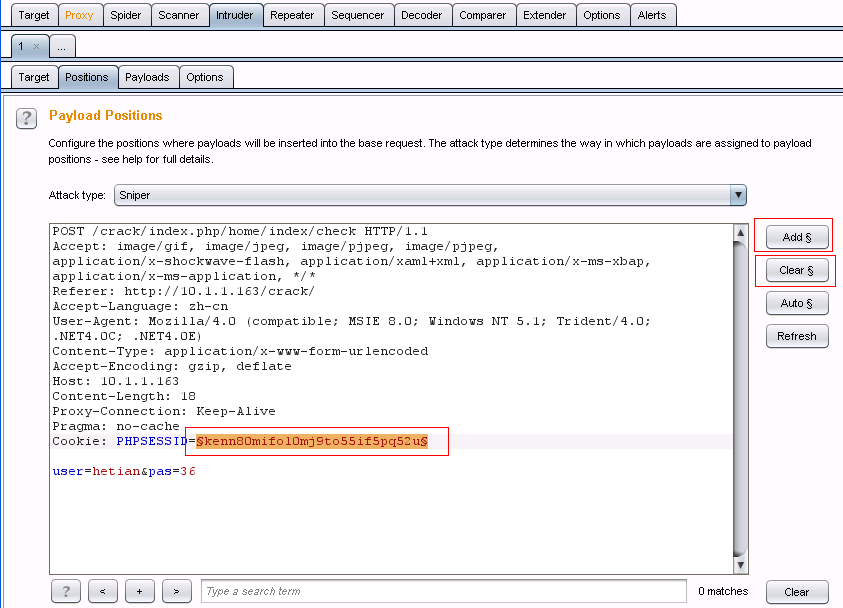
Task: Close Intruder attack tab 1
Action: coord(37,46)
